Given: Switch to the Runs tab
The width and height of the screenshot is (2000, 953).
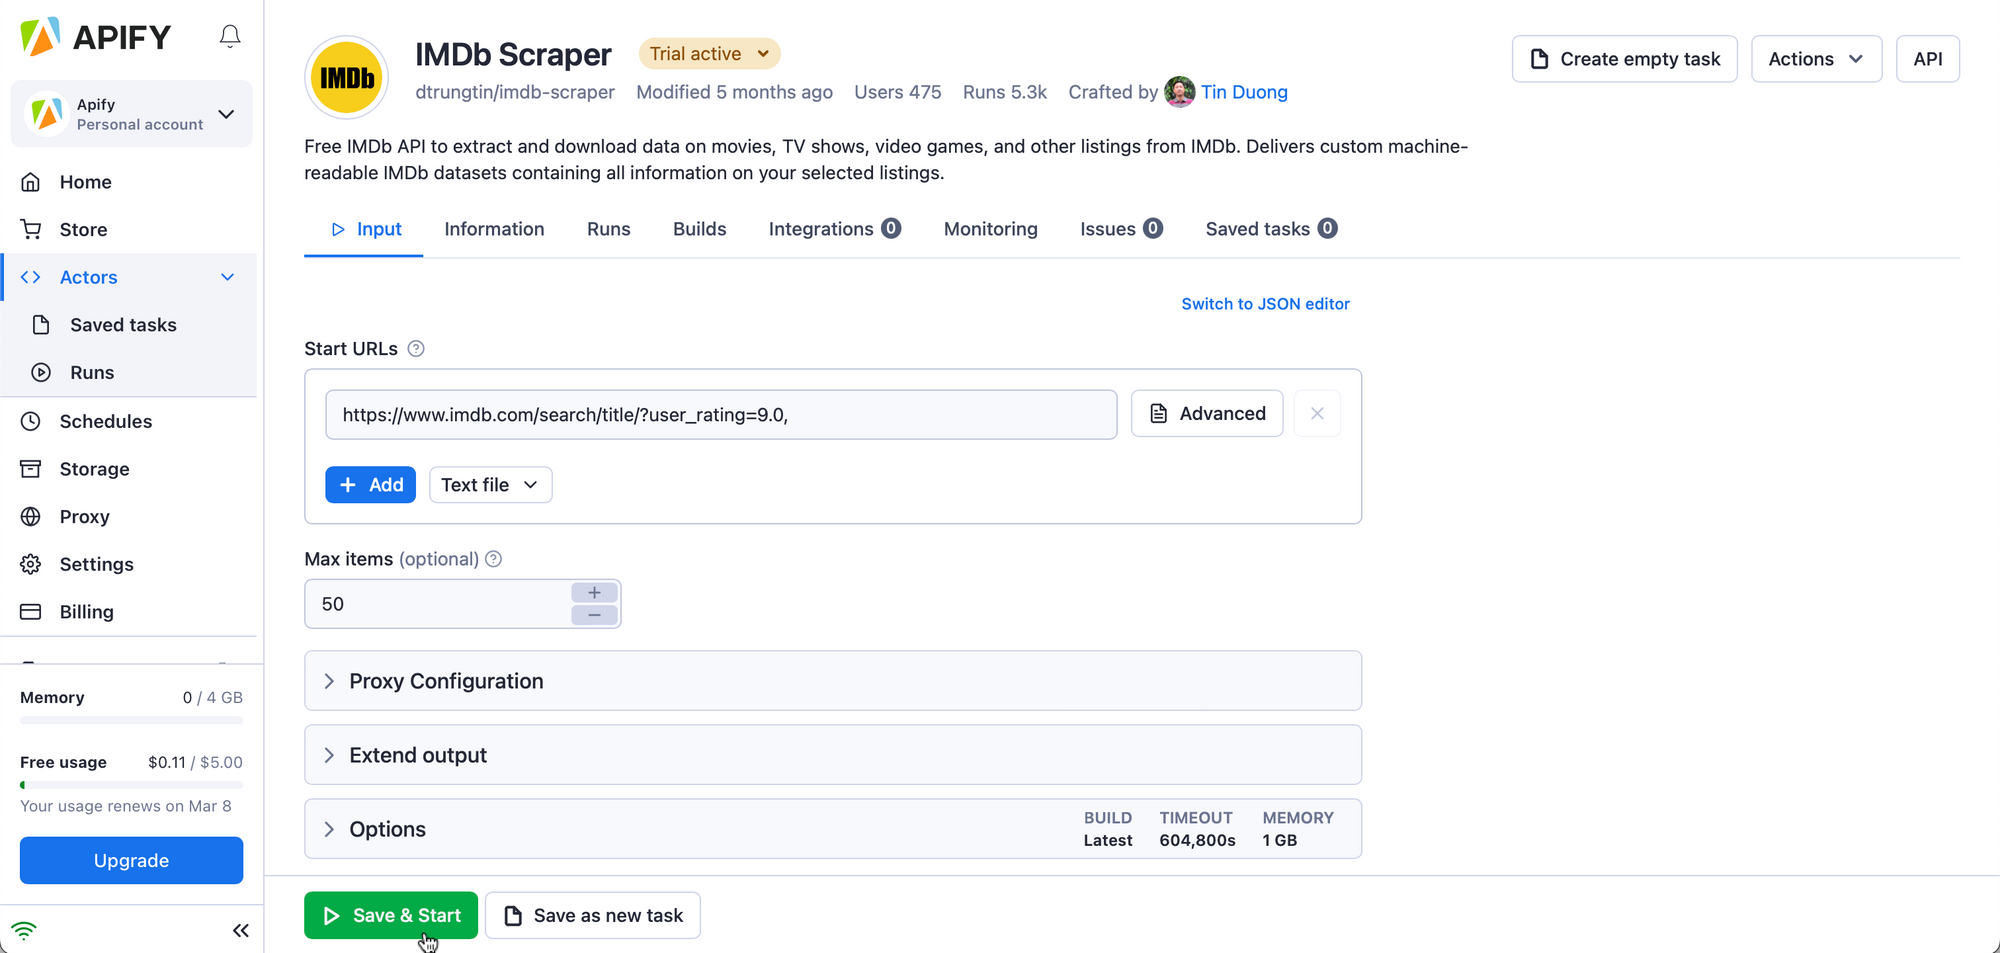Looking at the screenshot, I should click(x=608, y=229).
